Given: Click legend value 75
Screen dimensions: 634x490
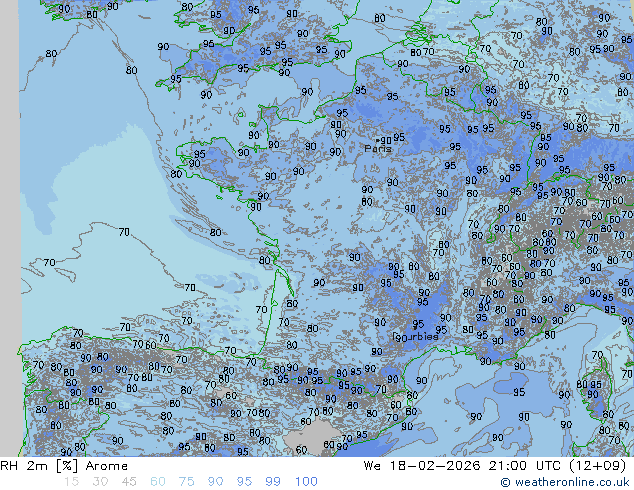Looking at the screenshot, I should [x=186, y=482].
